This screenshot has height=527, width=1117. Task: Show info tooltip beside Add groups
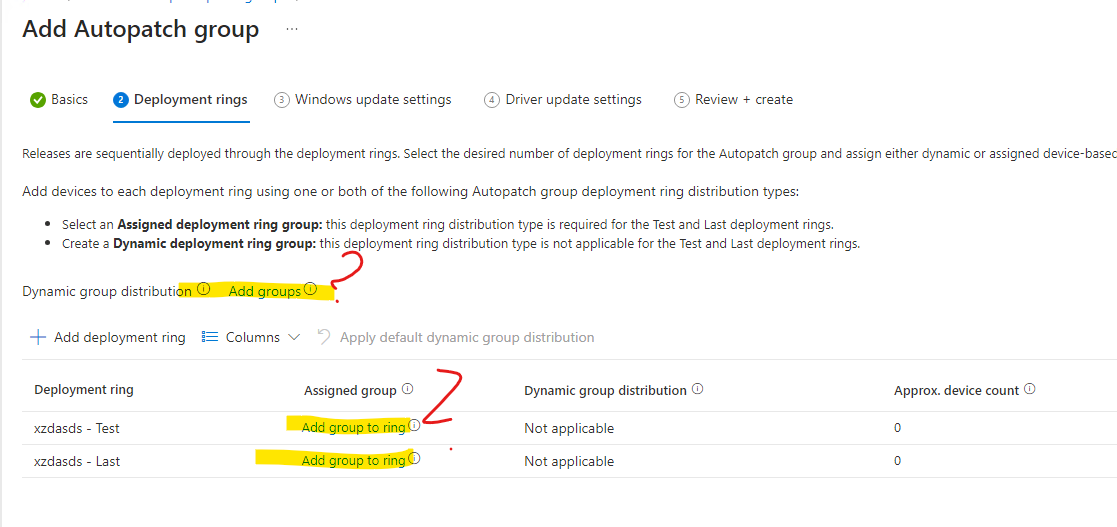(x=310, y=289)
